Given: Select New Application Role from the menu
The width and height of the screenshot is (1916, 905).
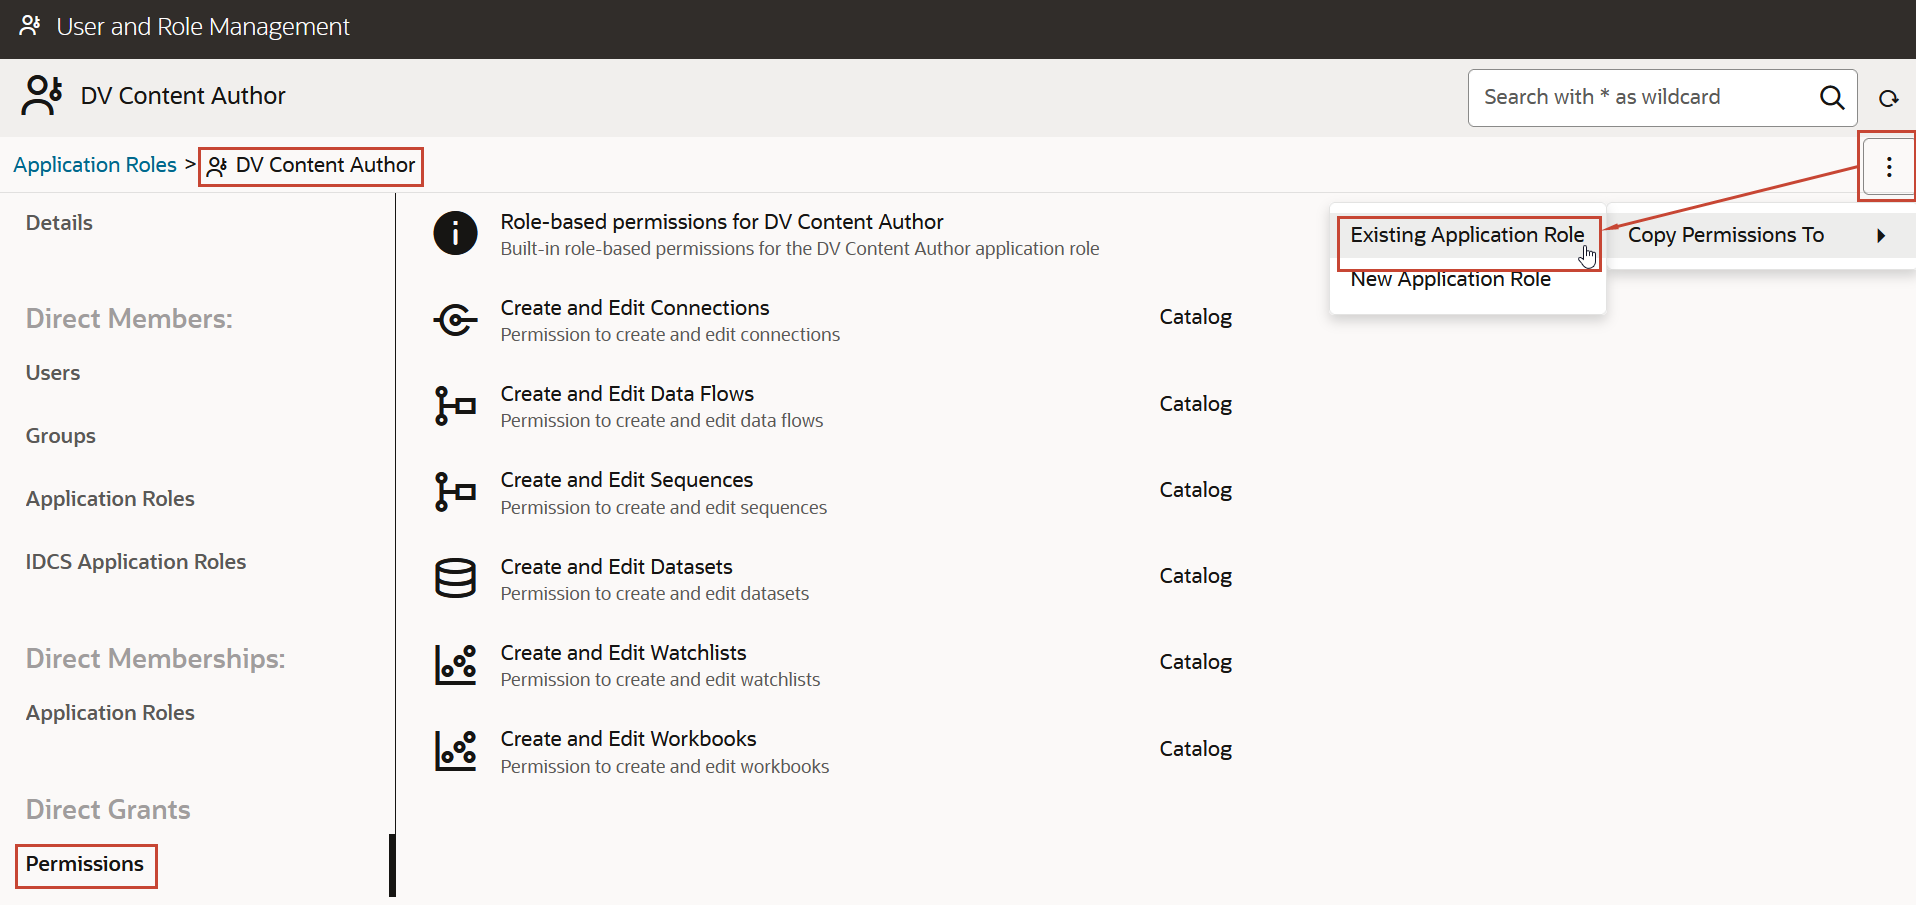Looking at the screenshot, I should pyautogui.click(x=1451, y=279).
